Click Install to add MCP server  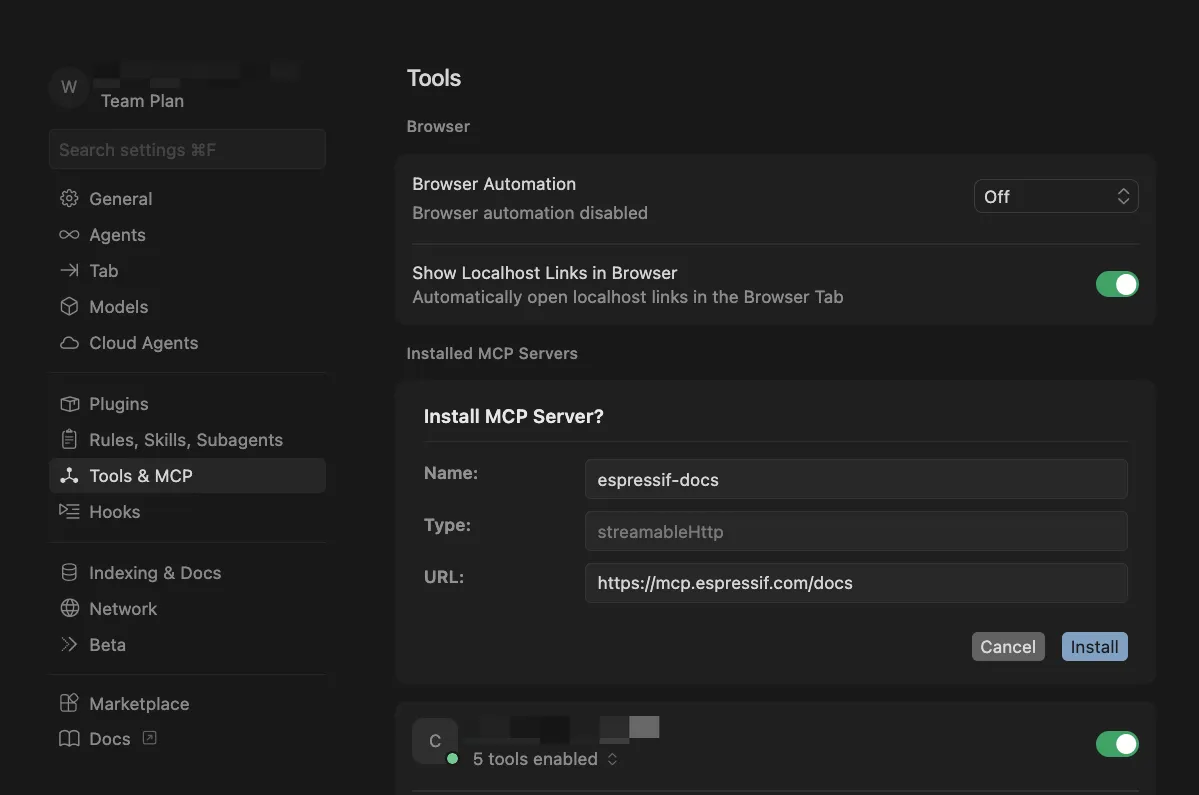1094,647
